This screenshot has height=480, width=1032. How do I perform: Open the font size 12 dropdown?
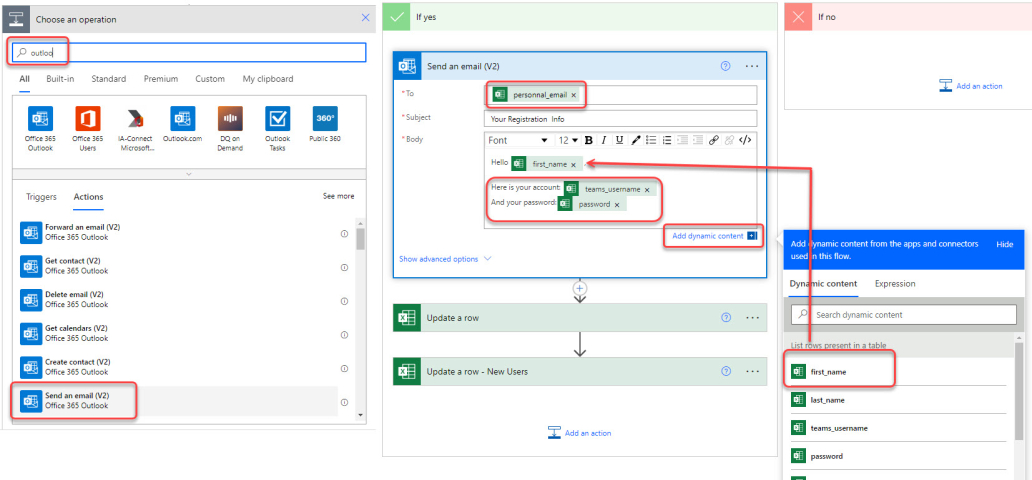coord(568,140)
